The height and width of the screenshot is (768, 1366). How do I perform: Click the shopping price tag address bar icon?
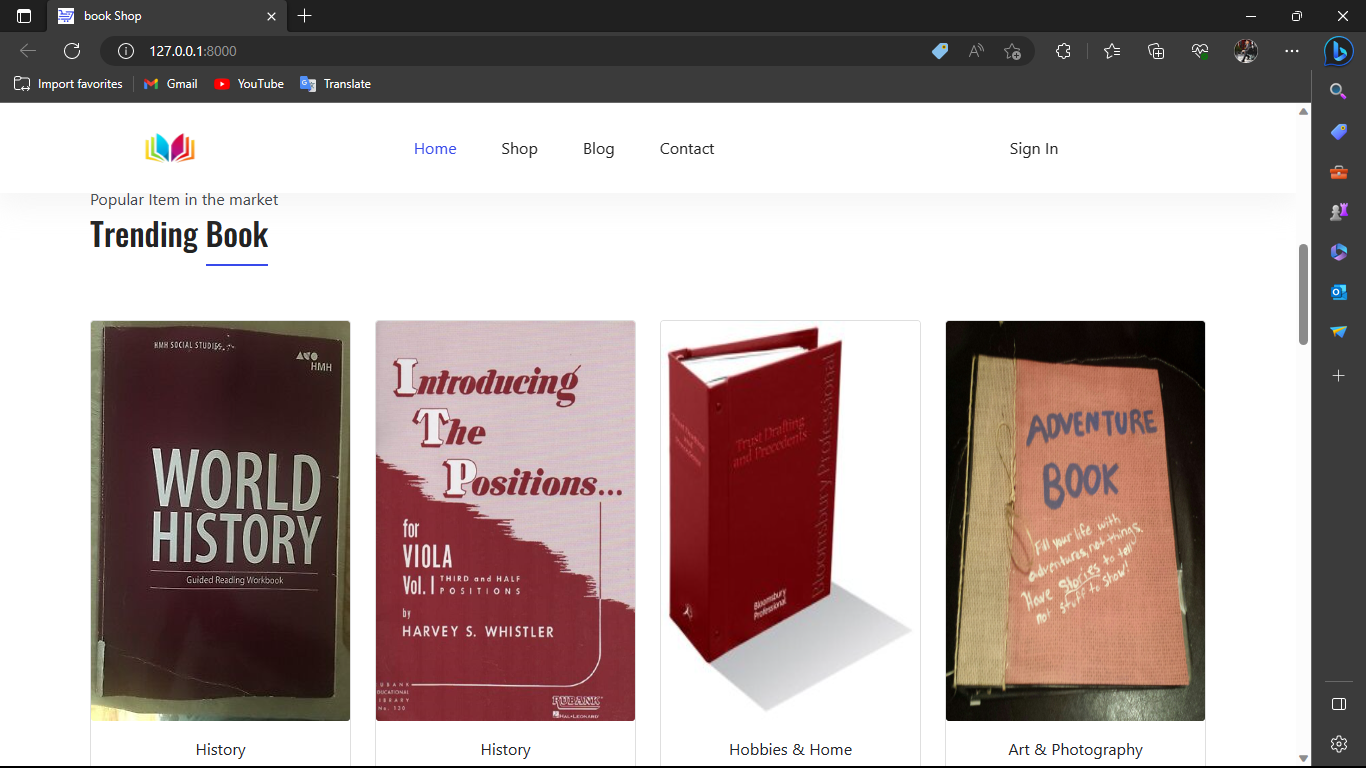[939, 51]
